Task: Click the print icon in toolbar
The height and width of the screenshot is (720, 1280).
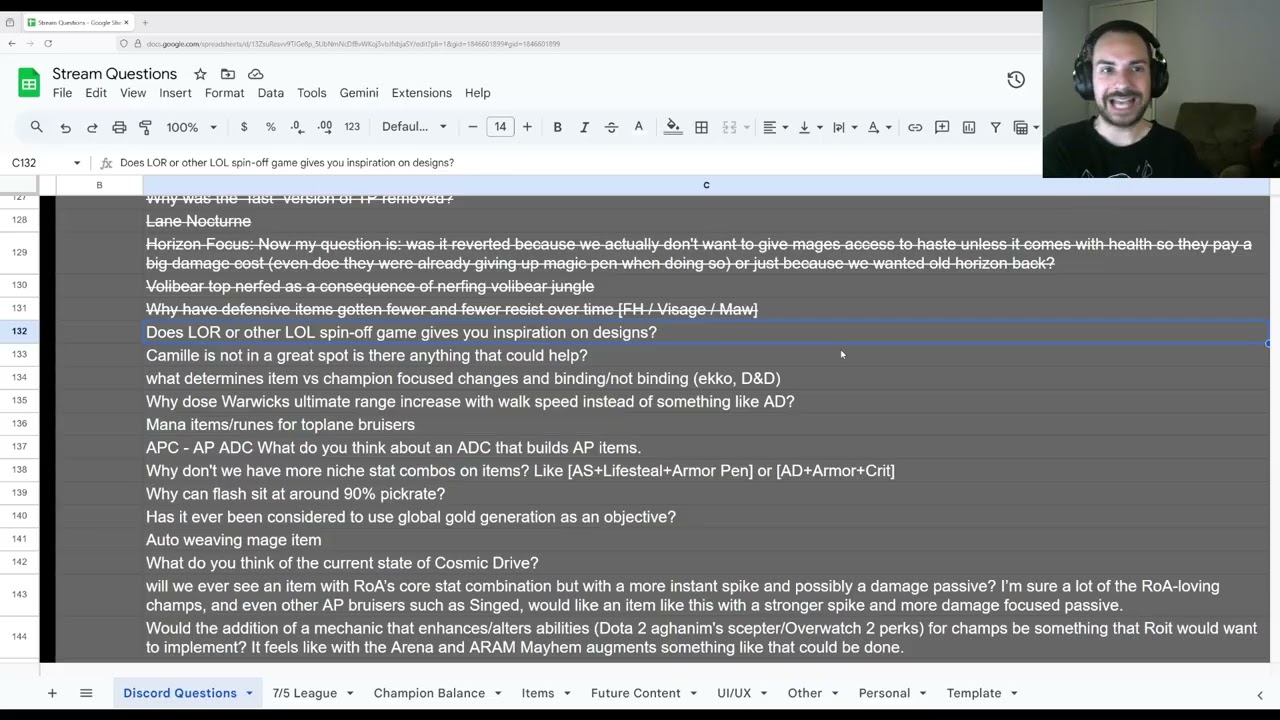Action: click(119, 127)
